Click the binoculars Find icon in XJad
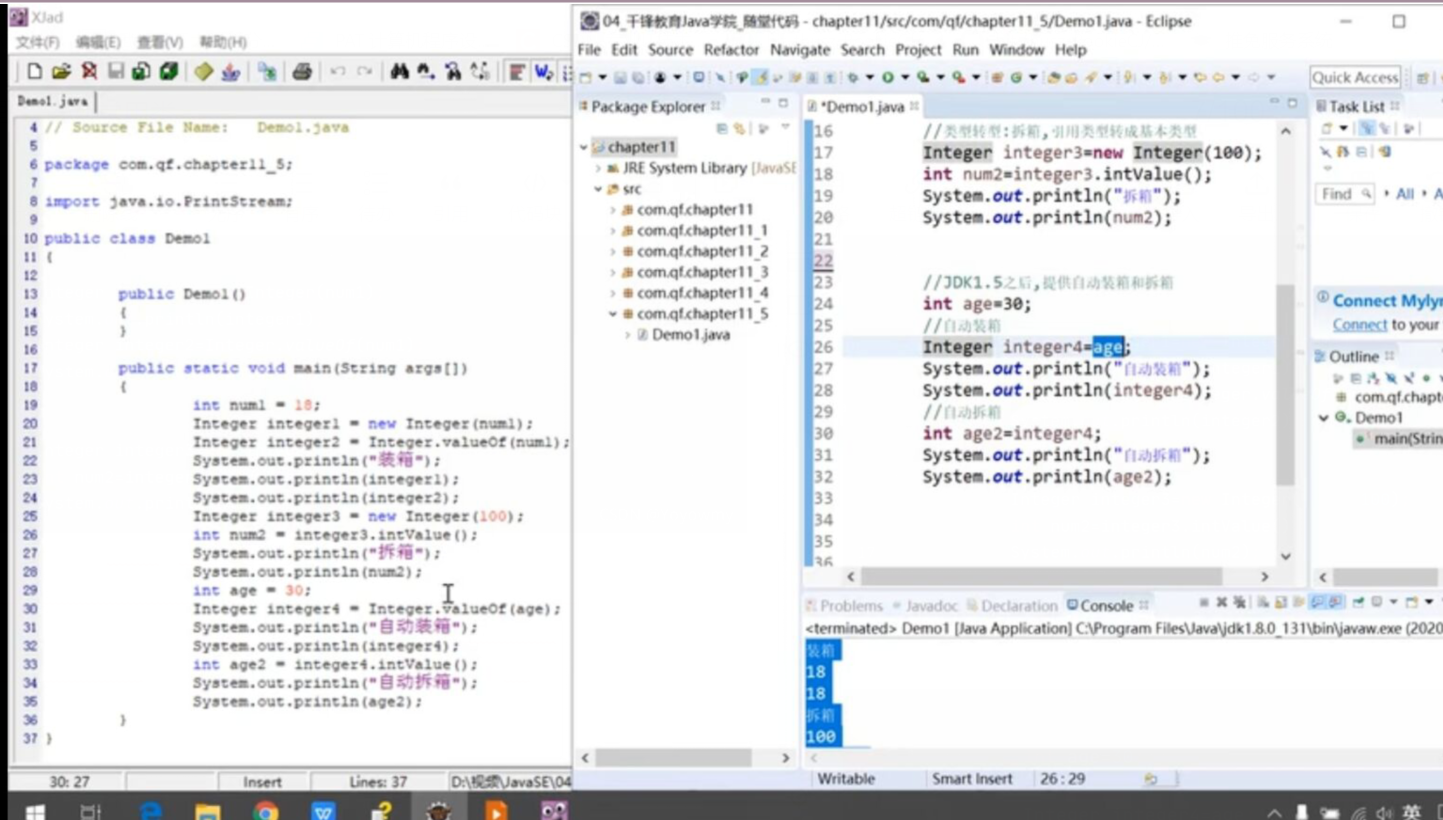The width and height of the screenshot is (1443, 820). 399,71
